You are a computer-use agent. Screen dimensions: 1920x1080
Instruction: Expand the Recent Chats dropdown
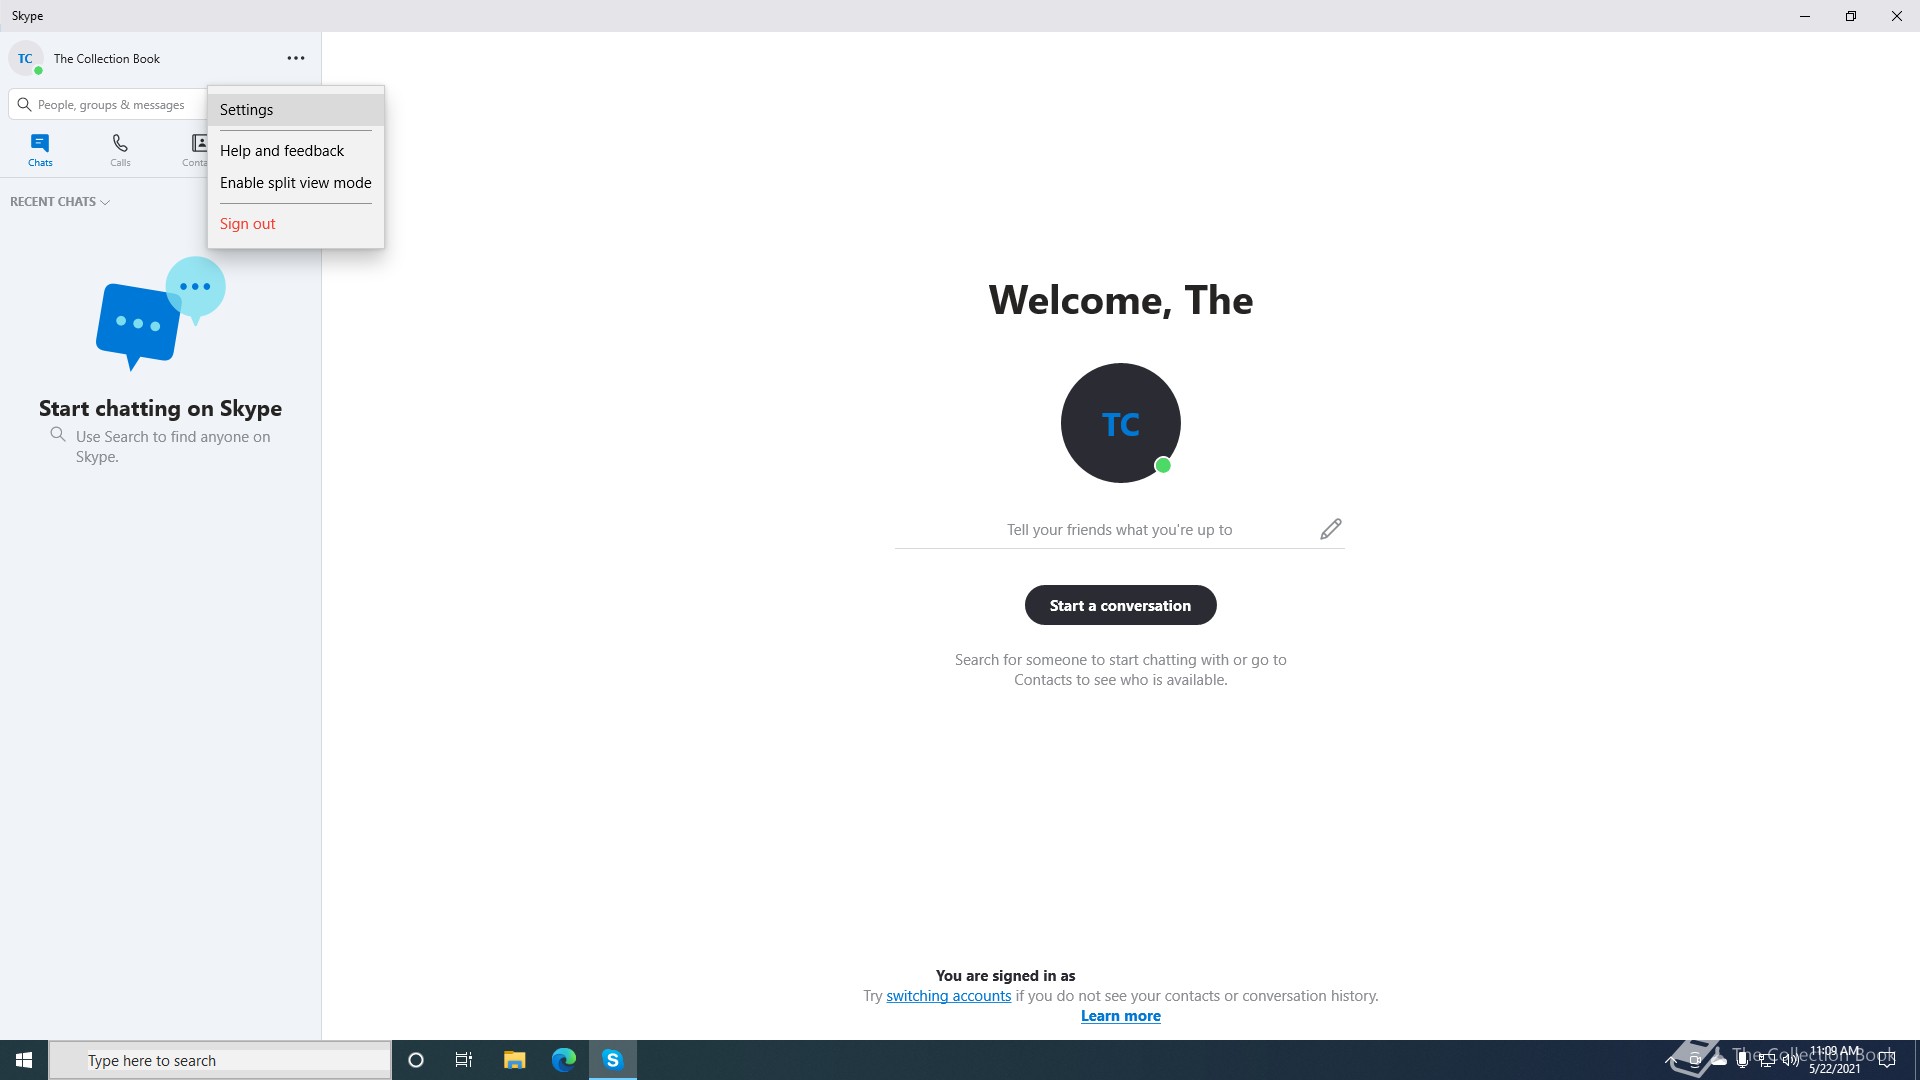point(60,202)
